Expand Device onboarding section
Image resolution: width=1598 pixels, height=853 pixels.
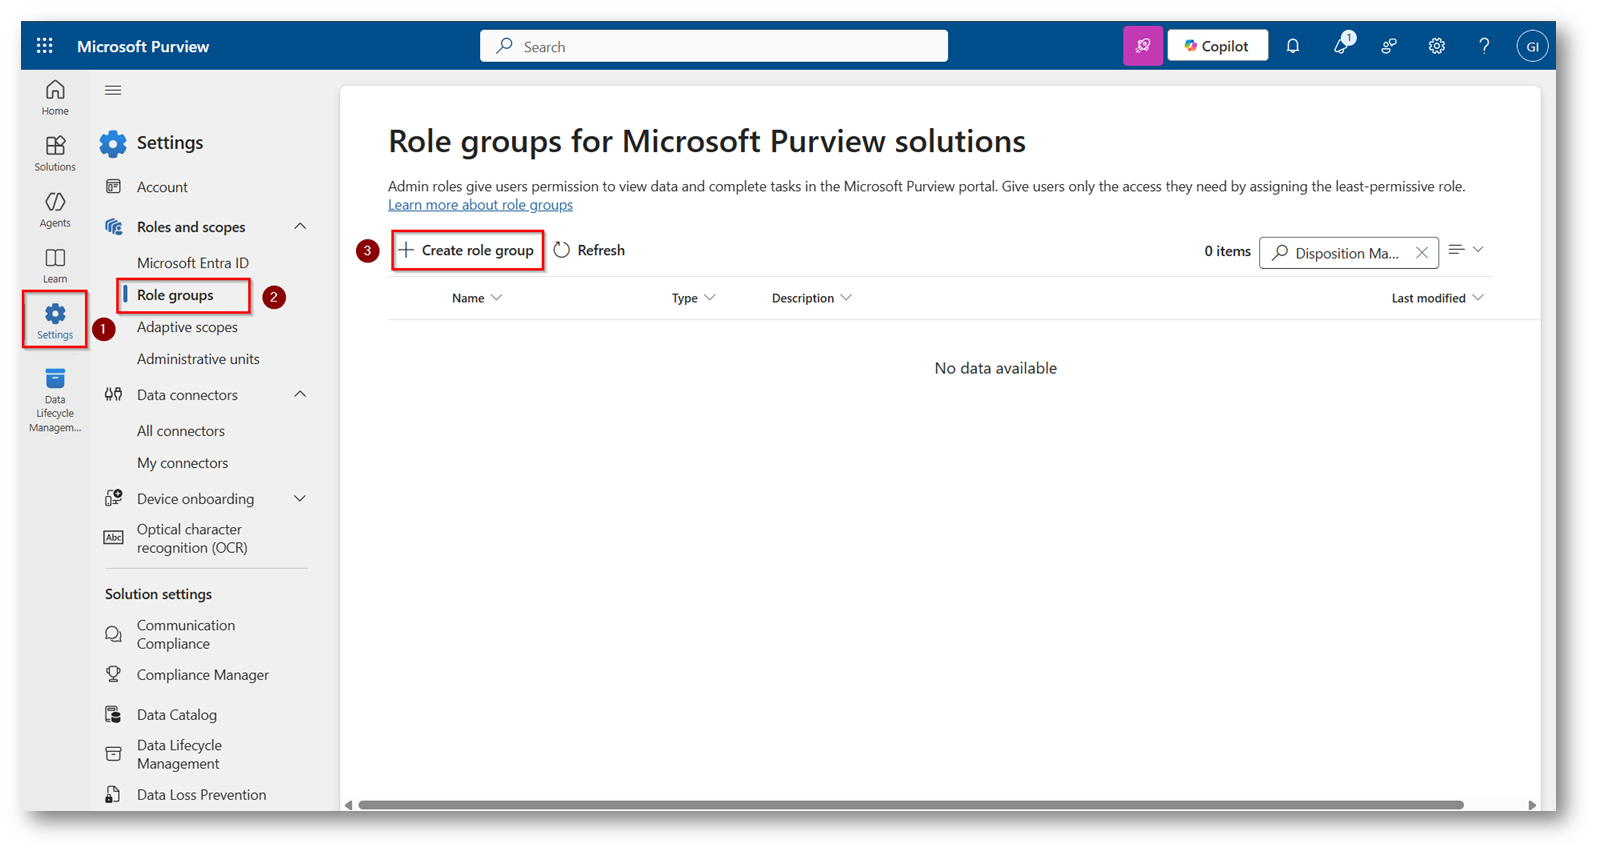pos(300,499)
